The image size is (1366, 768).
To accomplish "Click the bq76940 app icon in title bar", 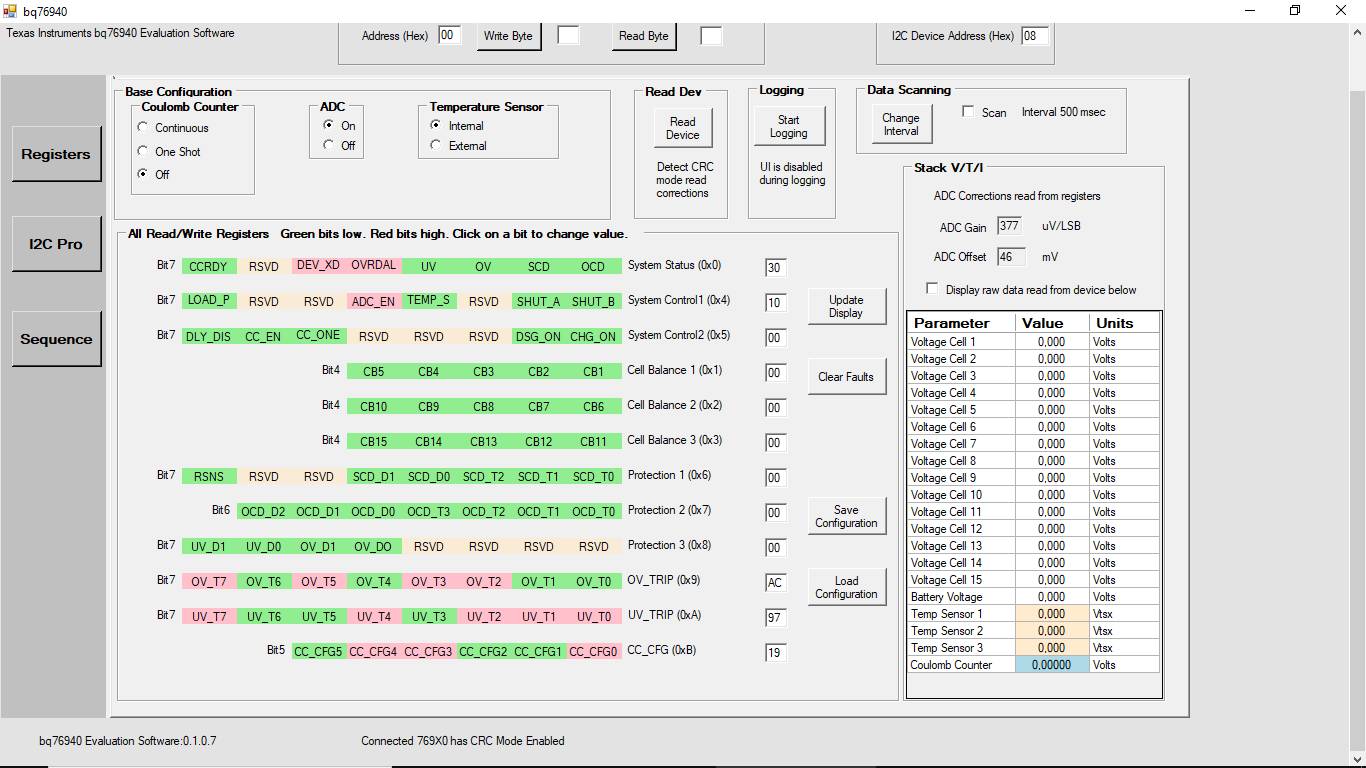I will (10, 10).
